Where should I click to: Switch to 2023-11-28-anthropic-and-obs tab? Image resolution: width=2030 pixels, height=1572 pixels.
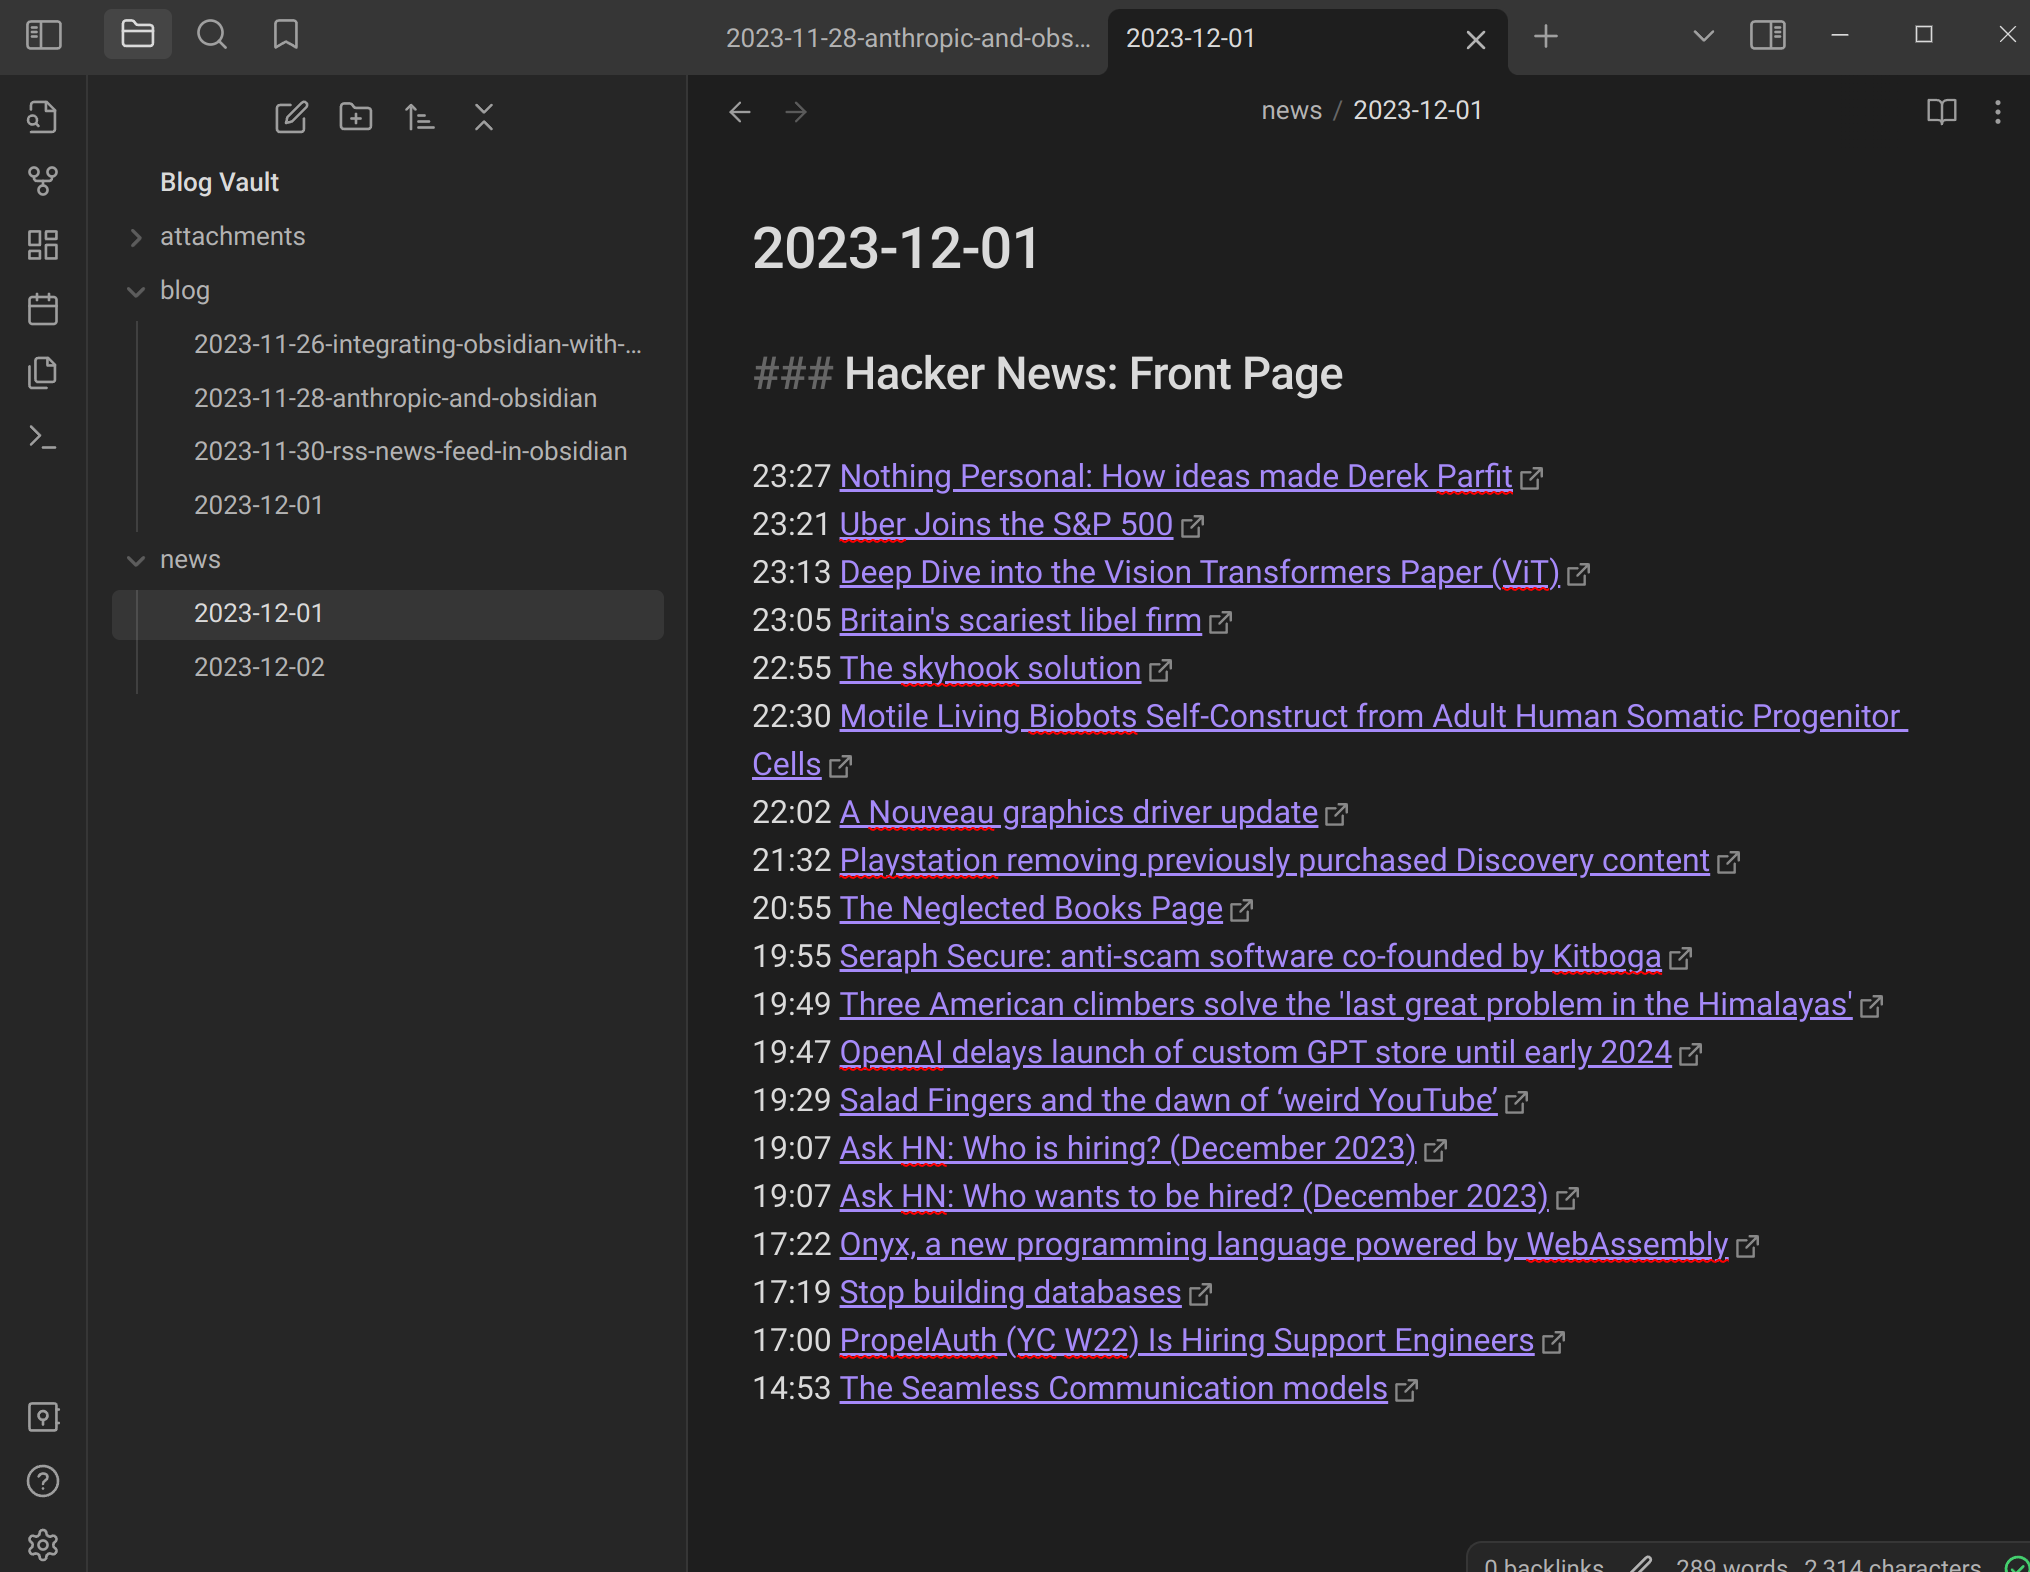click(x=907, y=38)
